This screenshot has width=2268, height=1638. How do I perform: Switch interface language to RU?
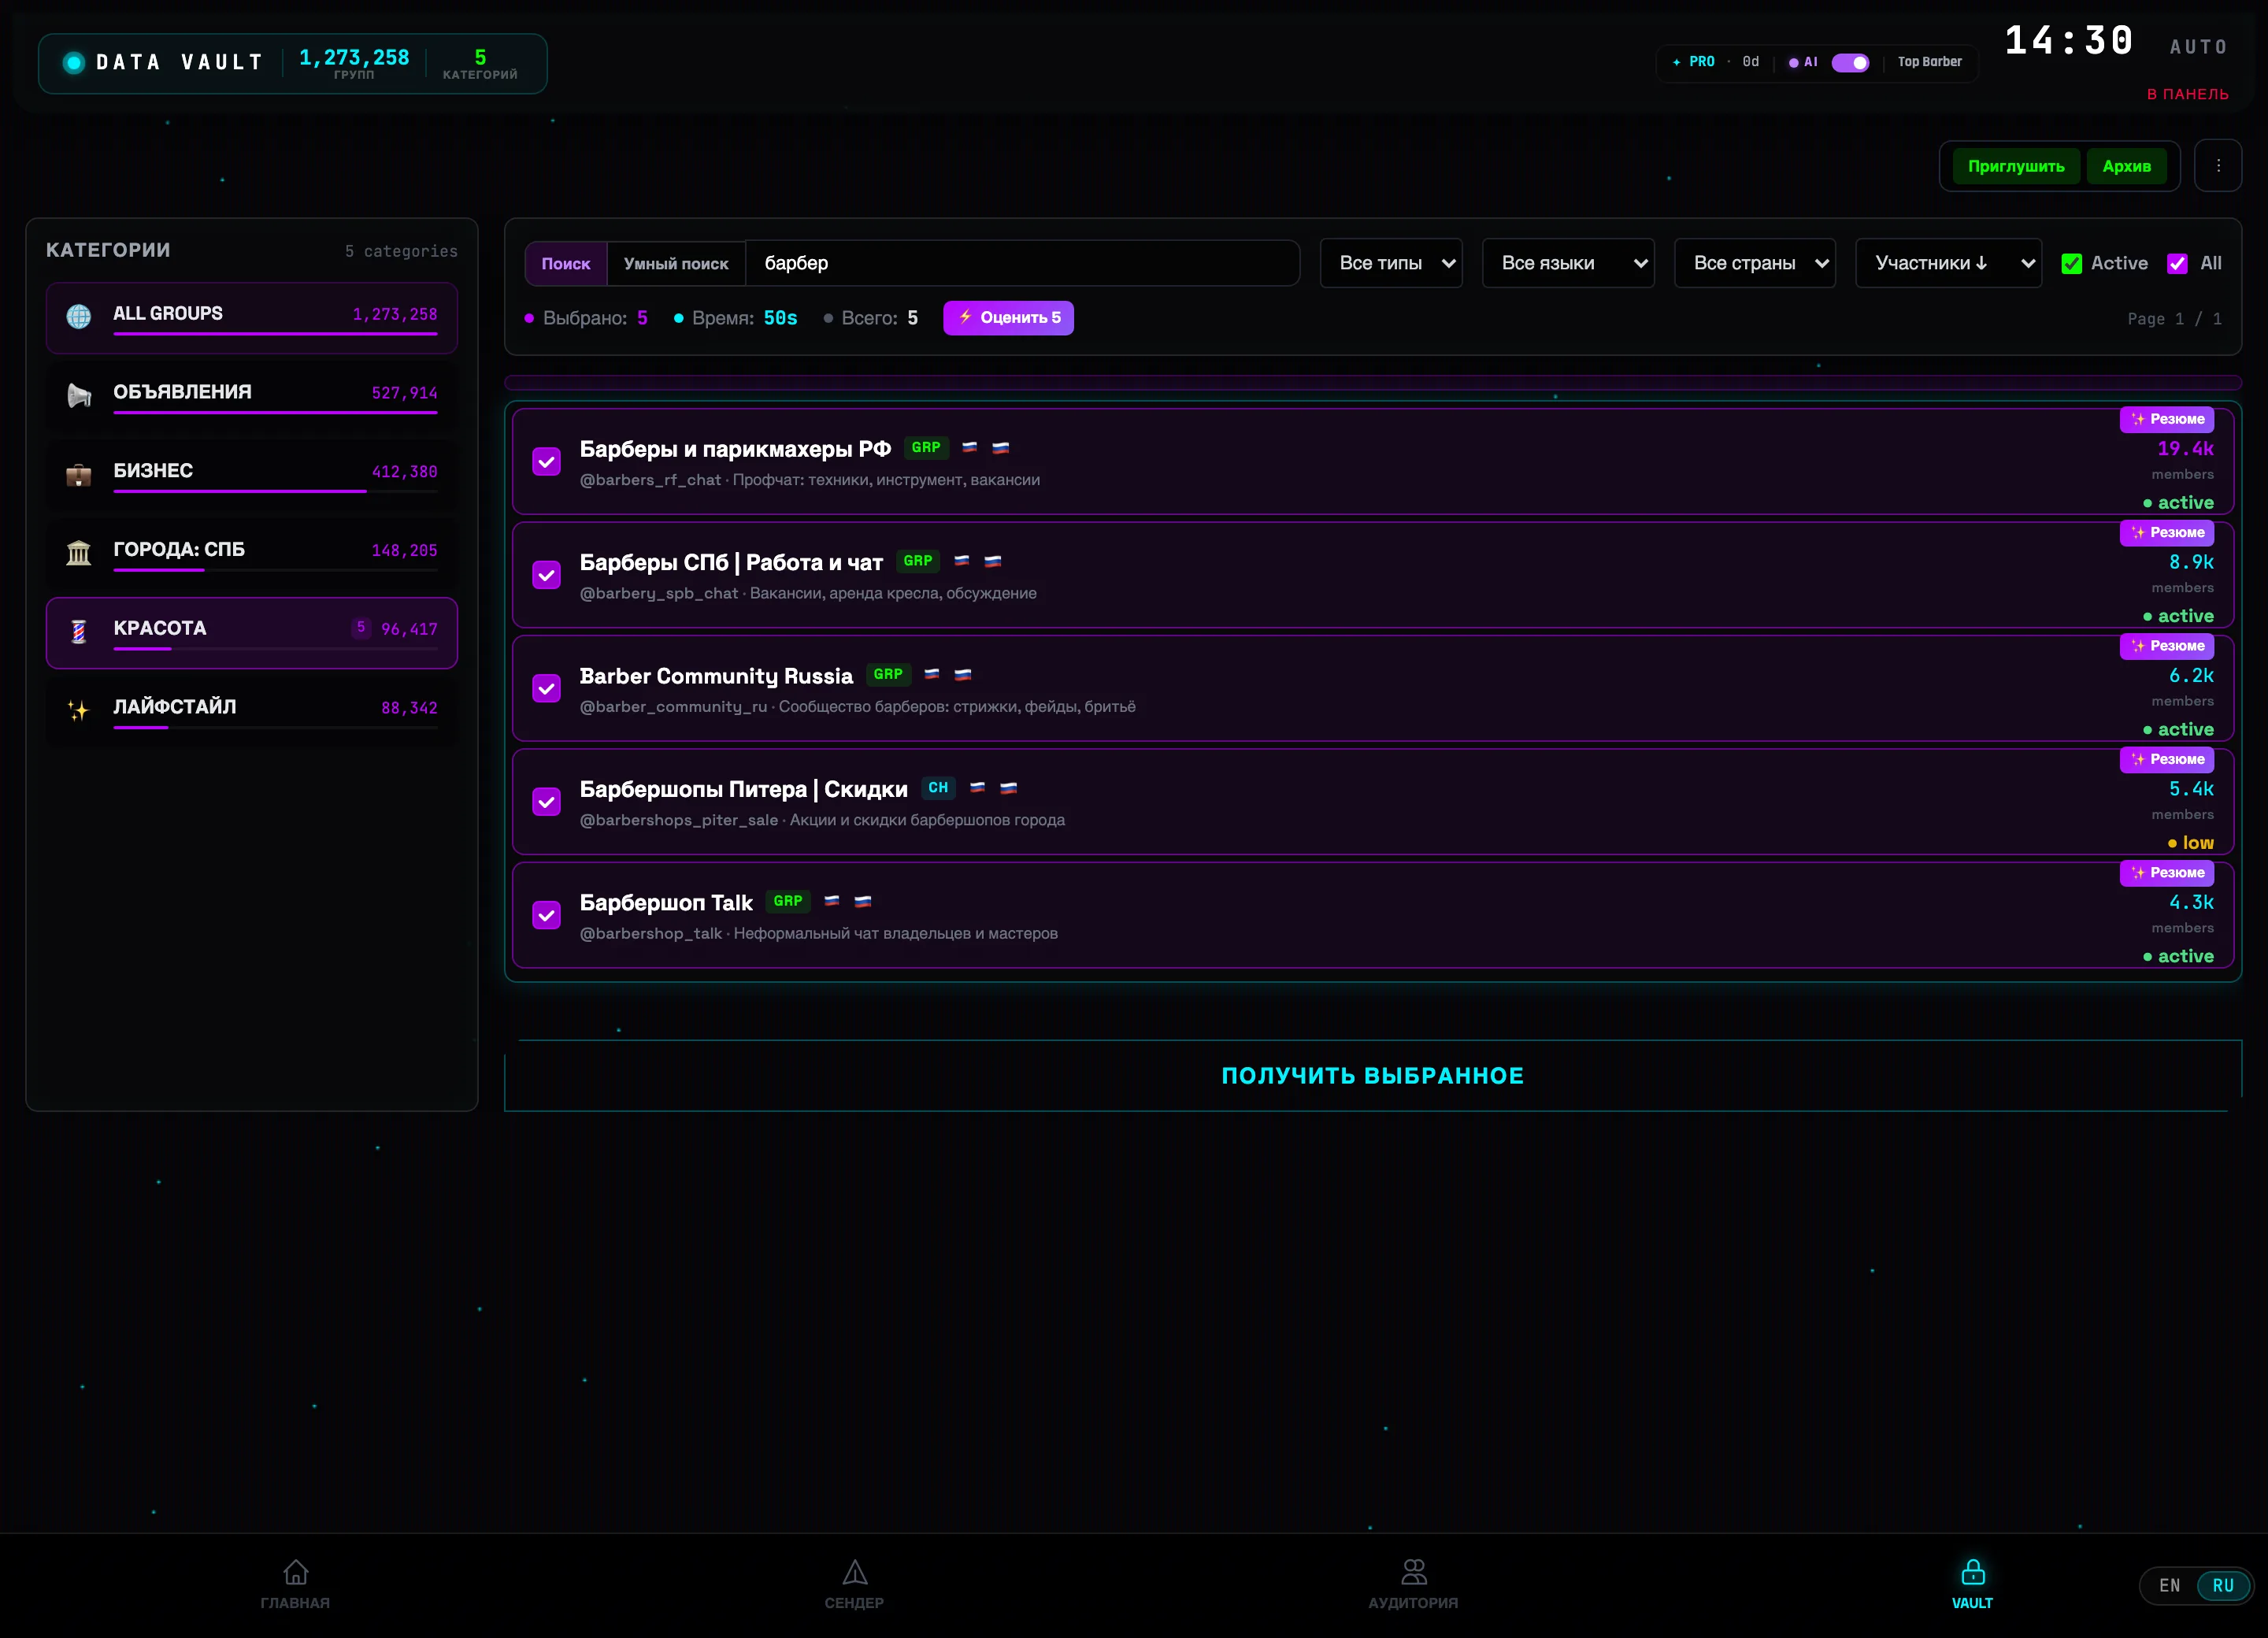coord(2223,1586)
